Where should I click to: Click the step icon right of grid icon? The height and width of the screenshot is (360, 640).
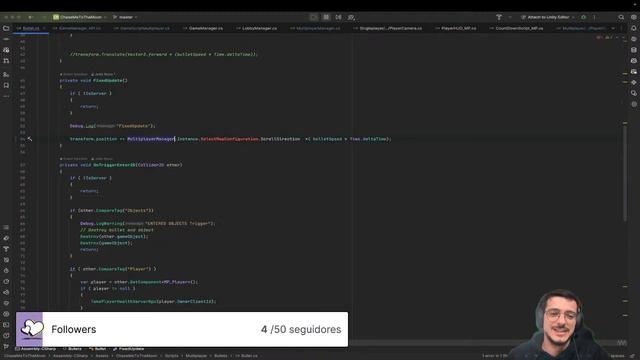[338, 17]
